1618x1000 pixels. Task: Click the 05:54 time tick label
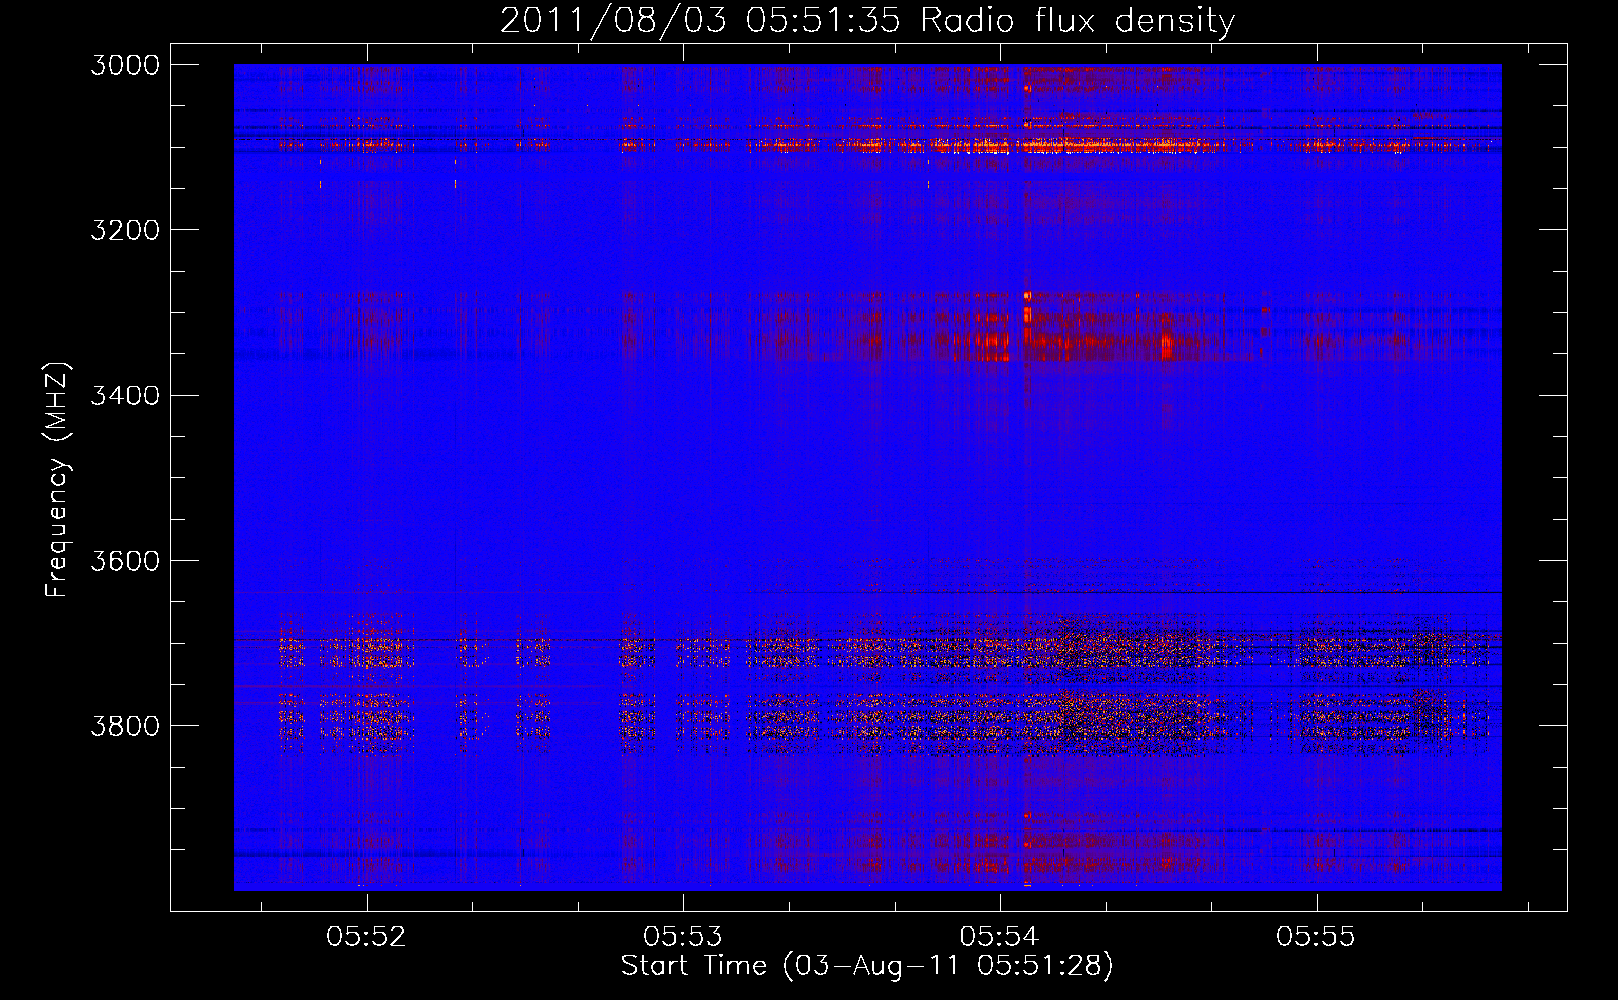[x=999, y=936]
